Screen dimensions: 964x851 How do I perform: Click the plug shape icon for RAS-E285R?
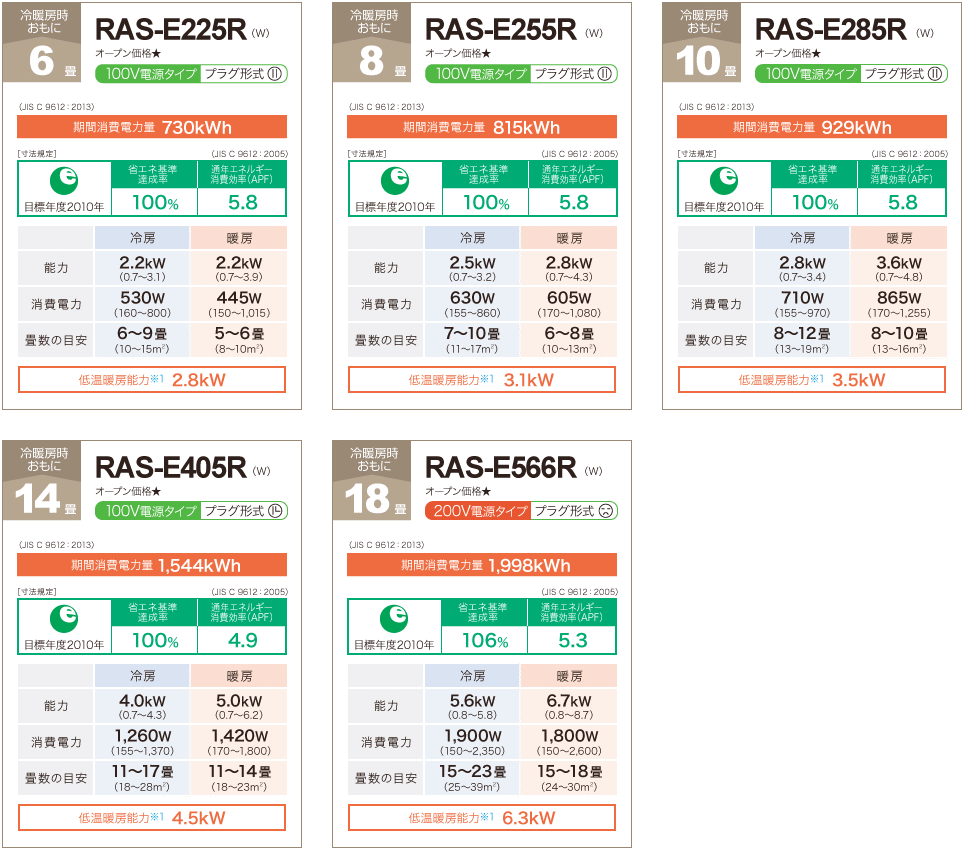pyautogui.click(x=935, y=74)
